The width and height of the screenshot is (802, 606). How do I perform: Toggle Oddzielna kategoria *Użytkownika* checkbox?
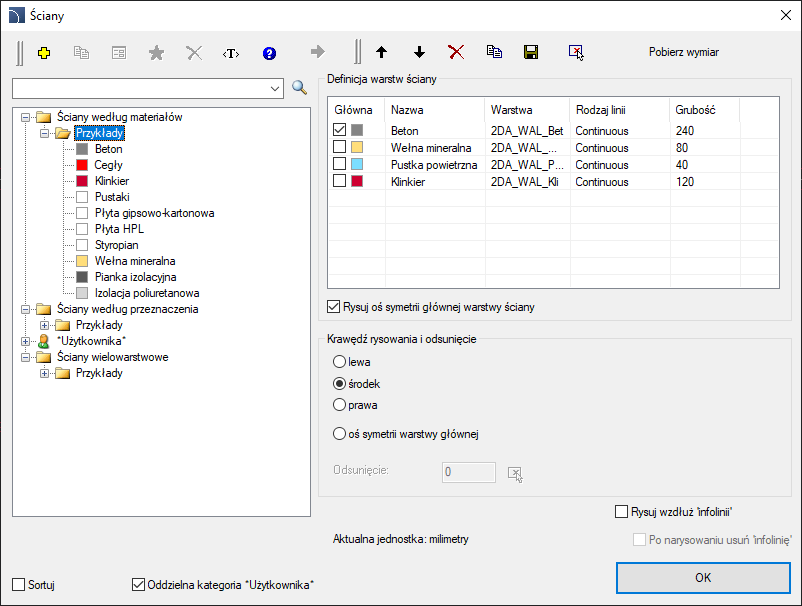click(x=138, y=585)
